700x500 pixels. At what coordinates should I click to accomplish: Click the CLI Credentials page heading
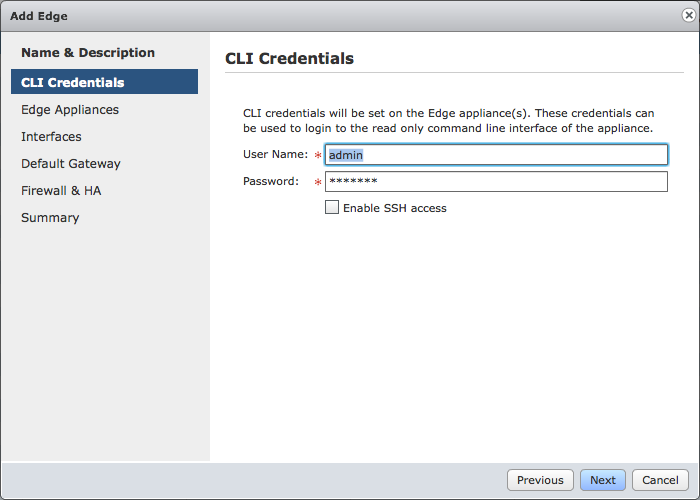(289, 58)
